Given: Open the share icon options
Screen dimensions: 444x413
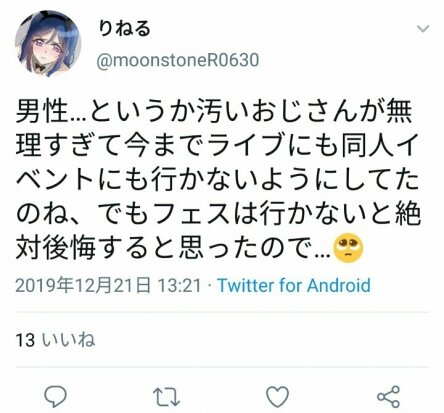Looking at the screenshot, I should tap(388, 397).
